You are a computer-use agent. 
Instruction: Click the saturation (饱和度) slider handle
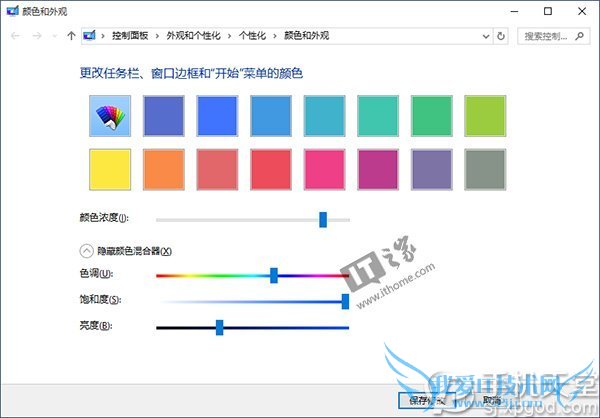click(x=345, y=302)
